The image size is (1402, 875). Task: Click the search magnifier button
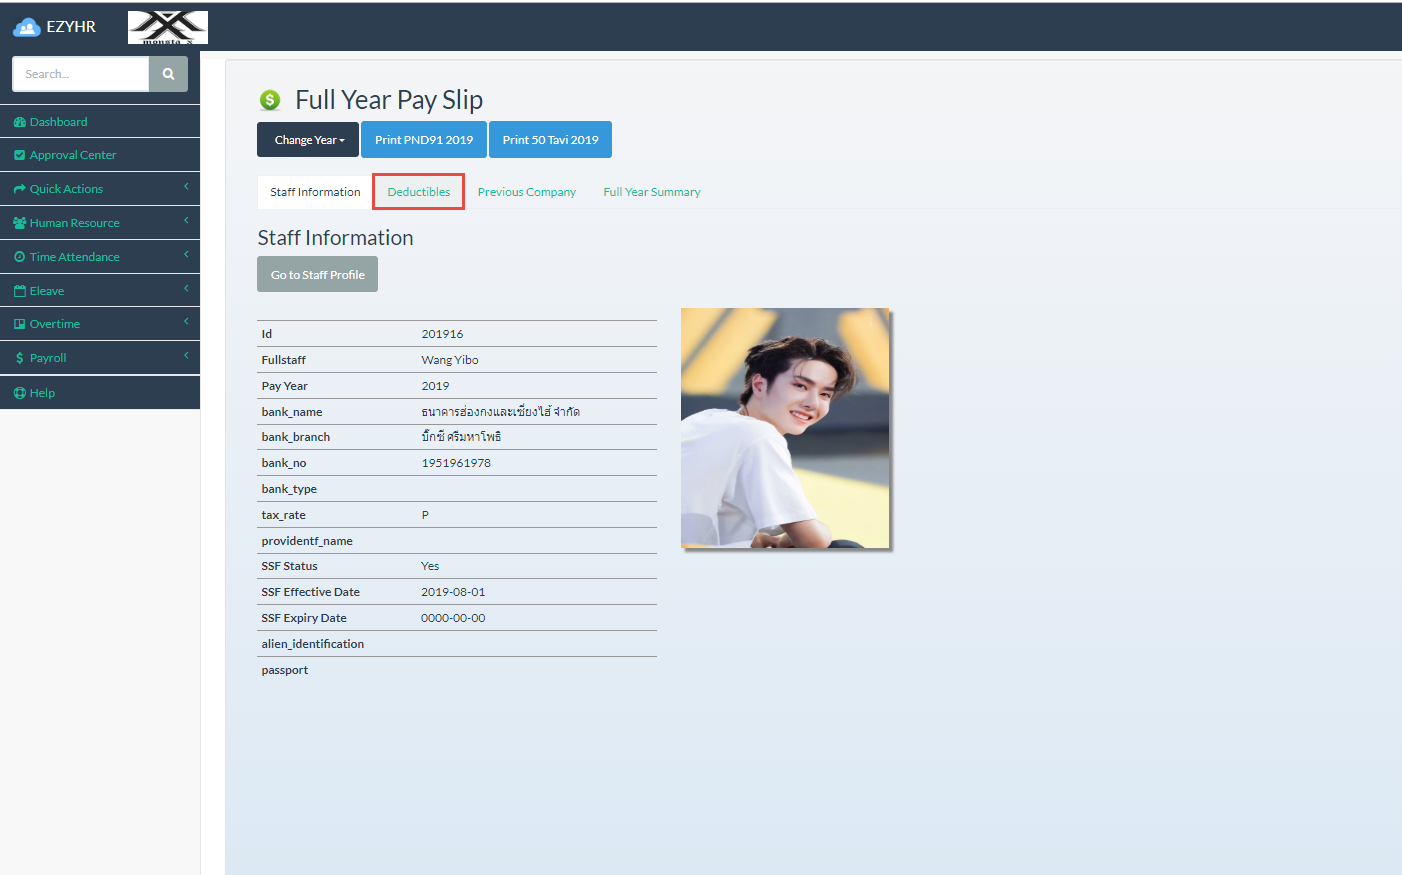[x=168, y=74]
